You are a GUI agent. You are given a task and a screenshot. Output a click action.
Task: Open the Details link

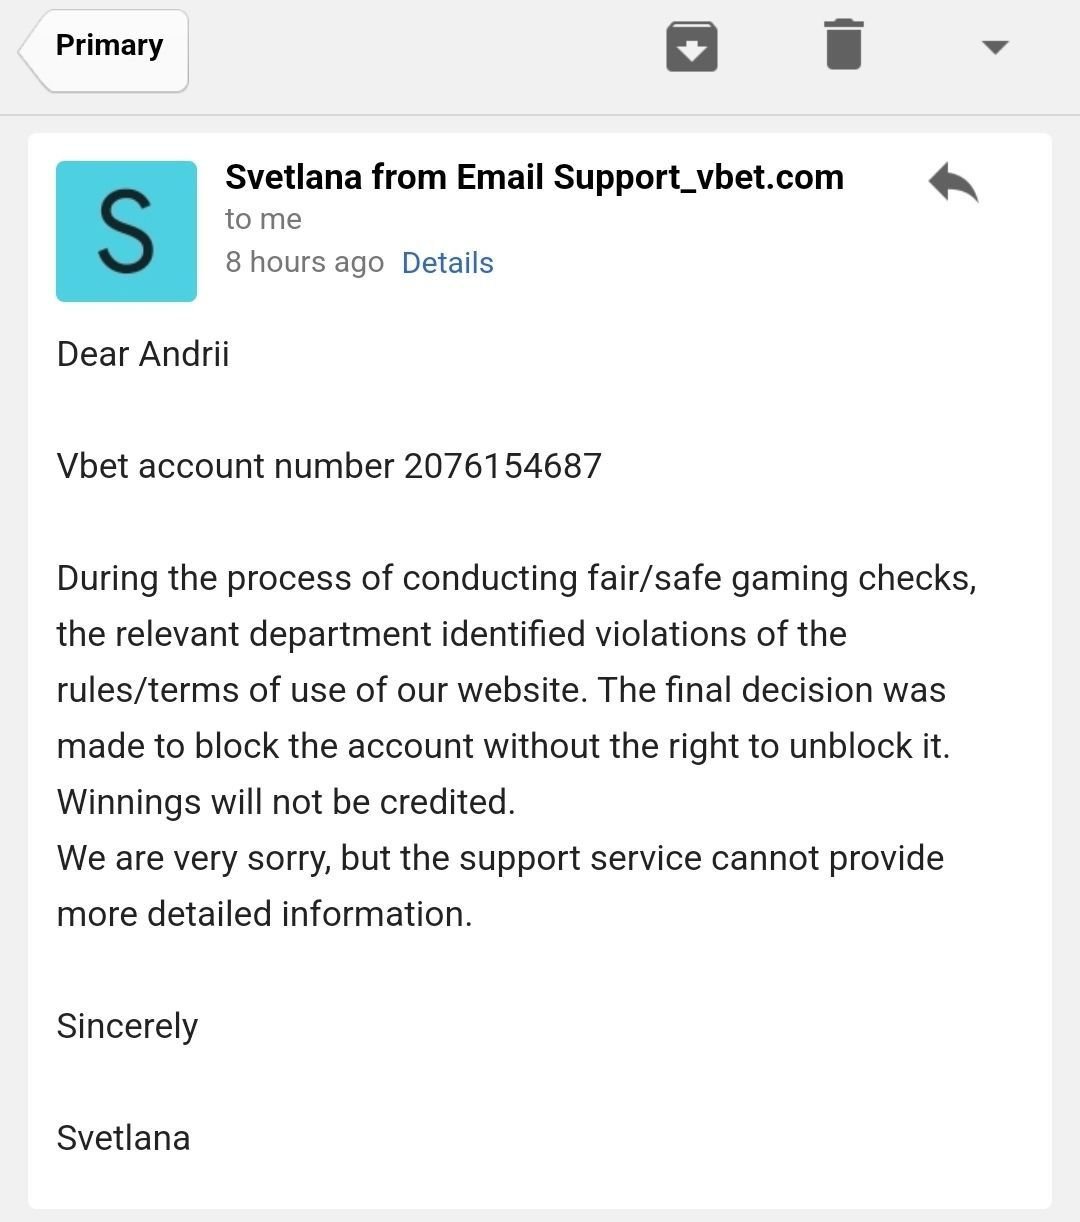click(447, 263)
